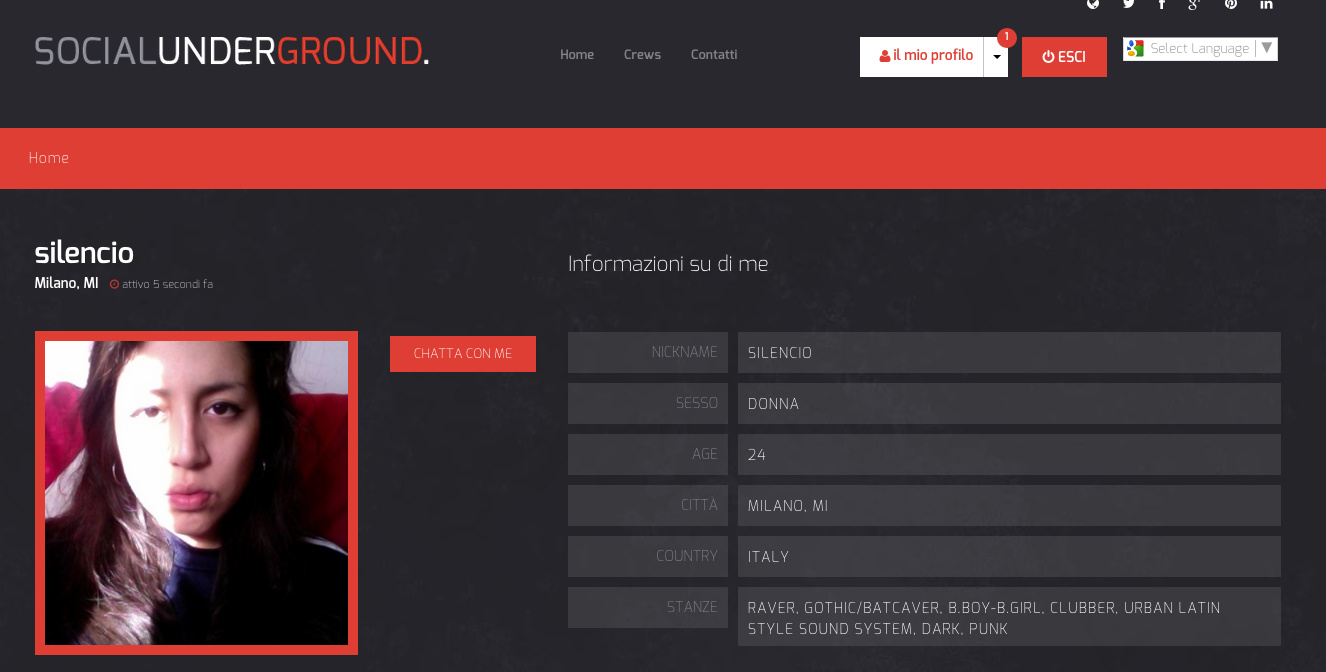Click the attivo 5 secondi fa status text
Viewport: 1326px width, 672px height.
tap(168, 284)
